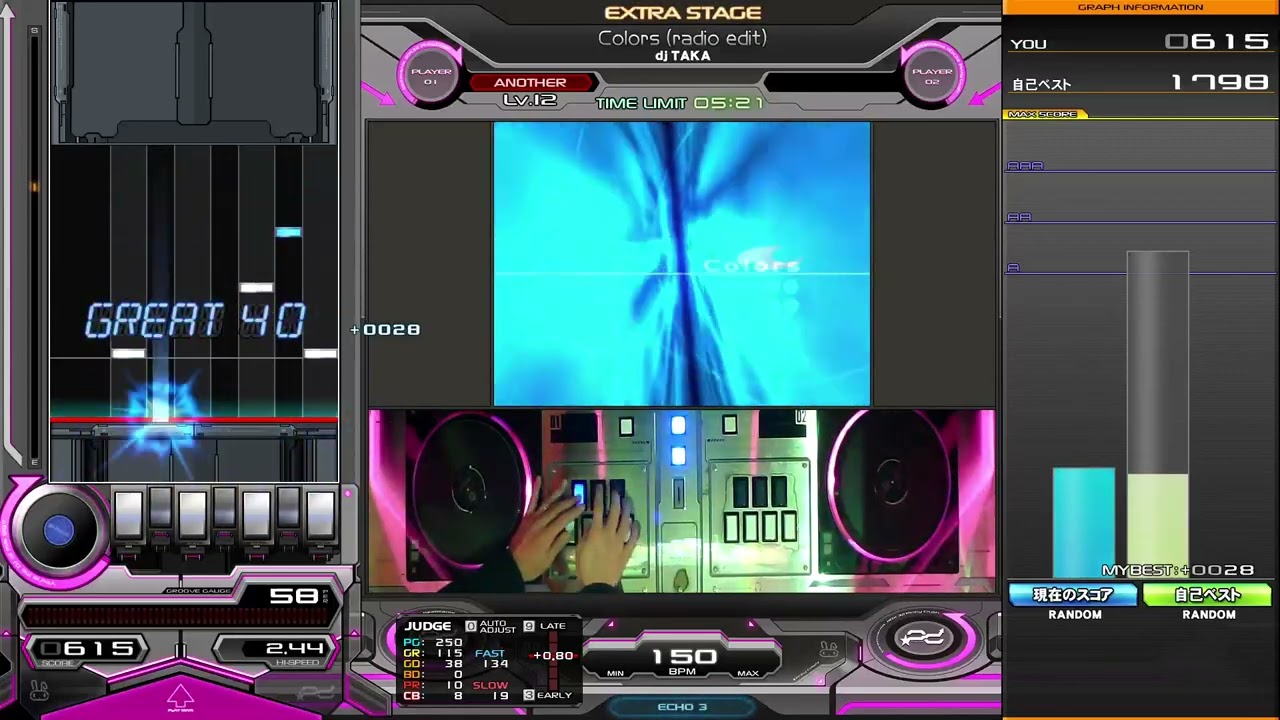The width and height of the screenshot is (1280, 720).
Task: Click the Colors background animation video
Action: point(682,264)
